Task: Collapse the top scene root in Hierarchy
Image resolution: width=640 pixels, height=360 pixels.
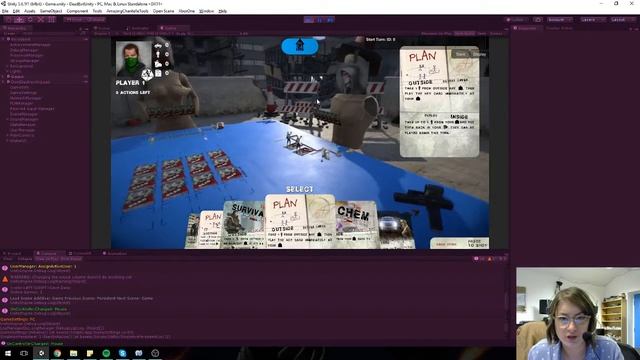Action: point(3,39)
